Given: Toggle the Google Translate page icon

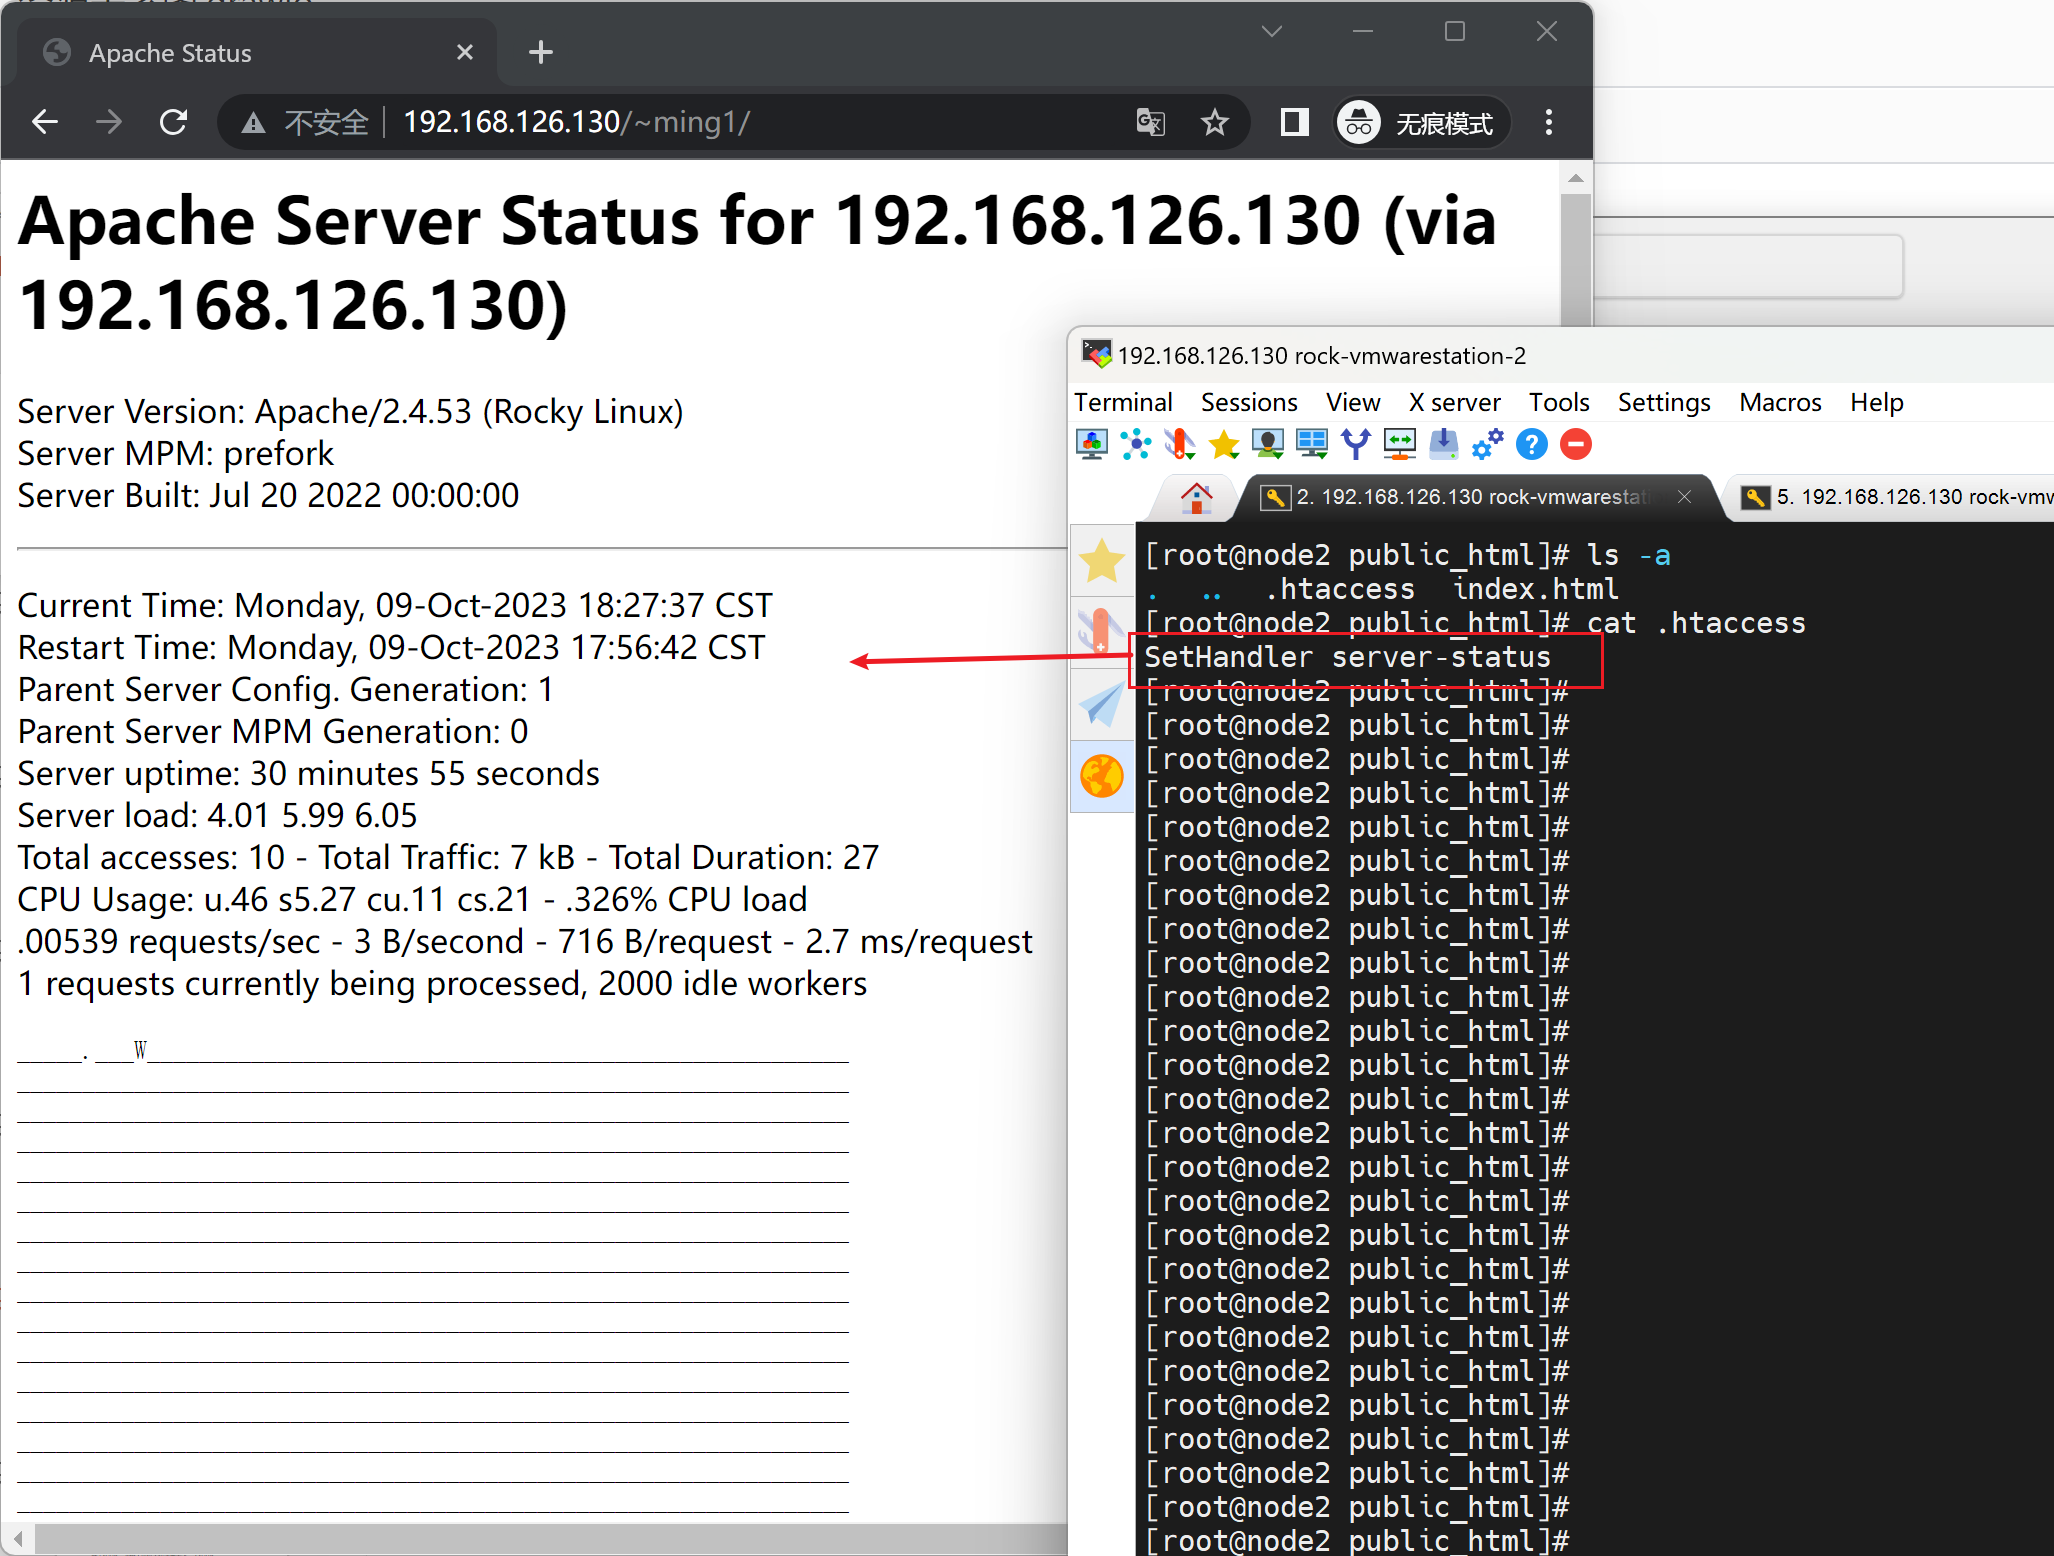Looking at the screenshot, I should coord(1150,123).
